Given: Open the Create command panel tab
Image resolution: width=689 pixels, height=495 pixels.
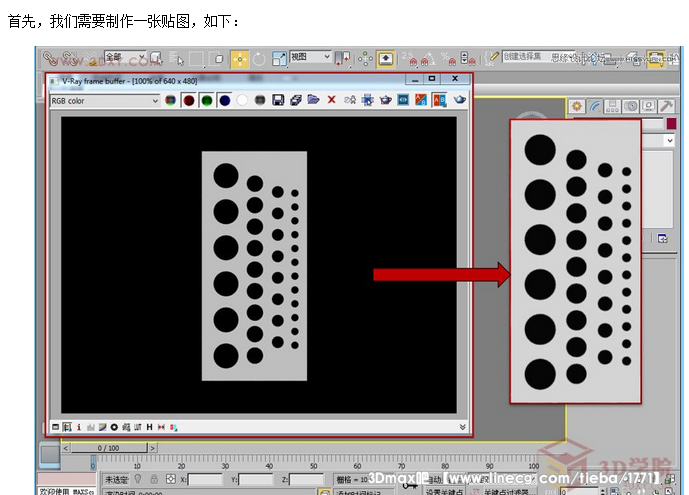Looking at the screenshot, I should pyautogui.click(x=577, y=106).
